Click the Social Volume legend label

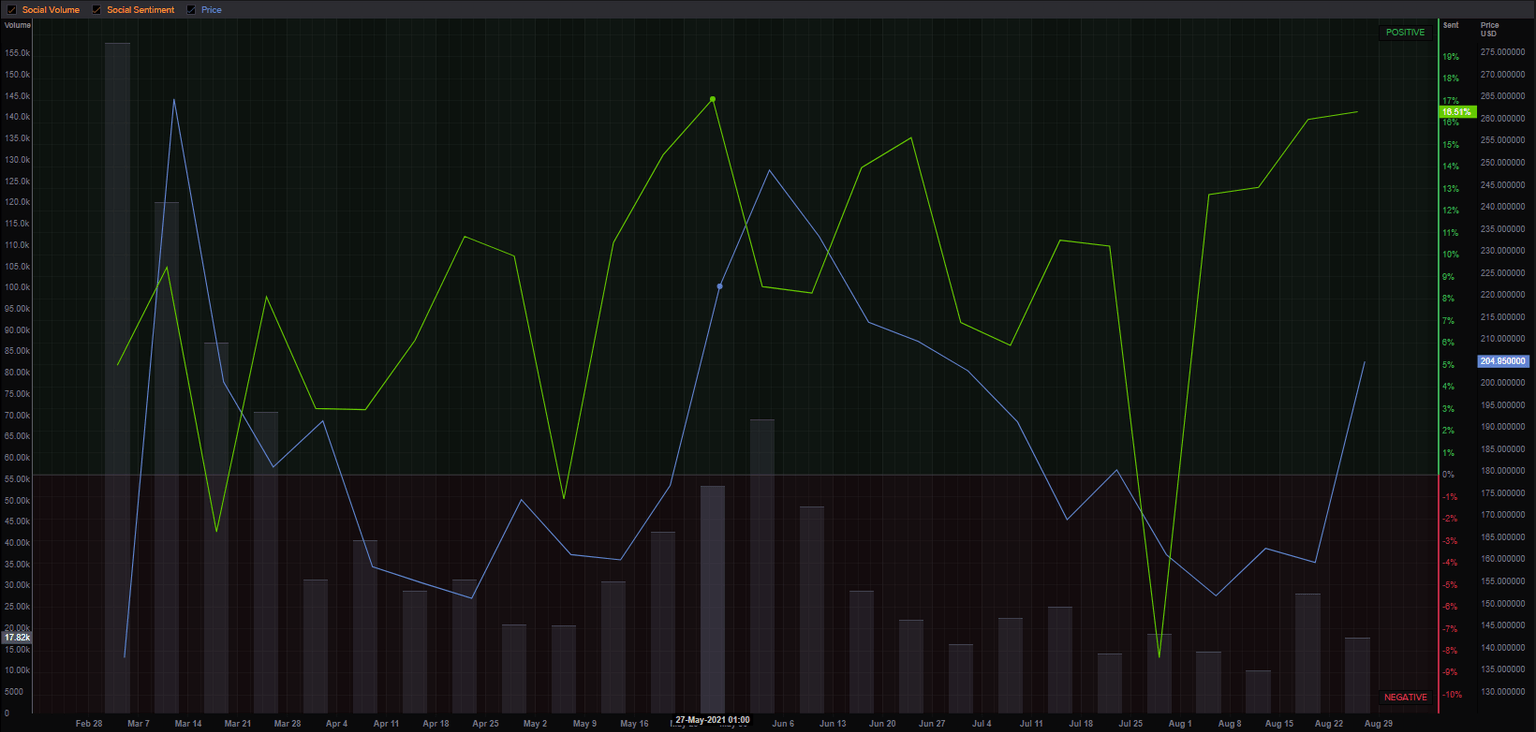50,10
